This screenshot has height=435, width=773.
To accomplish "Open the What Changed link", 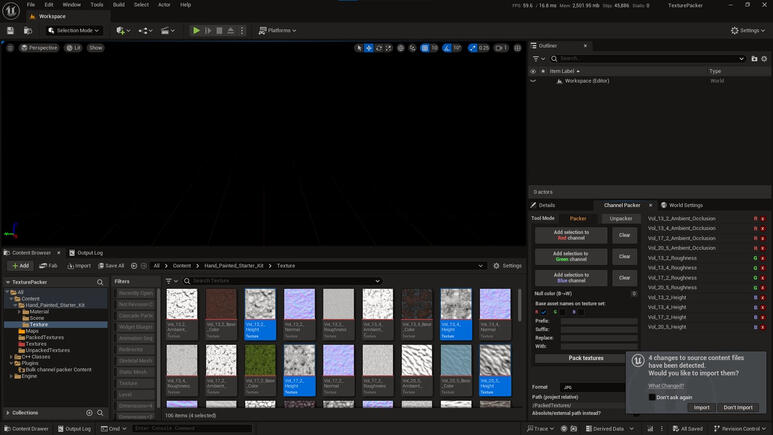I will [666, 386].
